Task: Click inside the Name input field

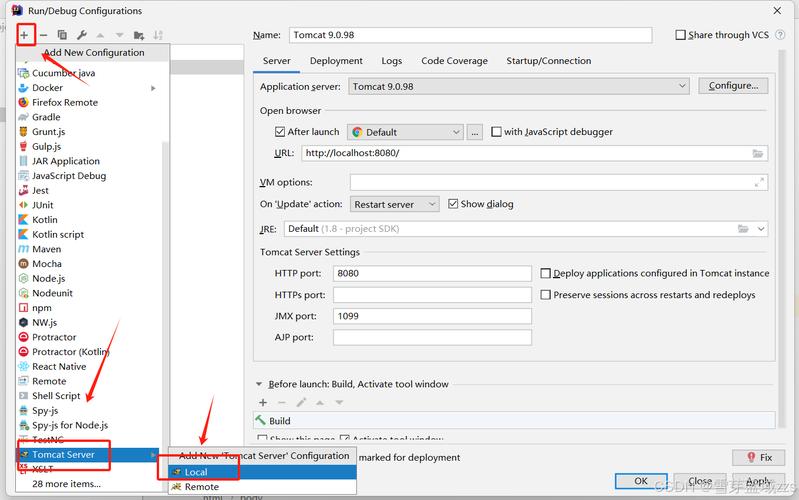Action: coord(470,35)
